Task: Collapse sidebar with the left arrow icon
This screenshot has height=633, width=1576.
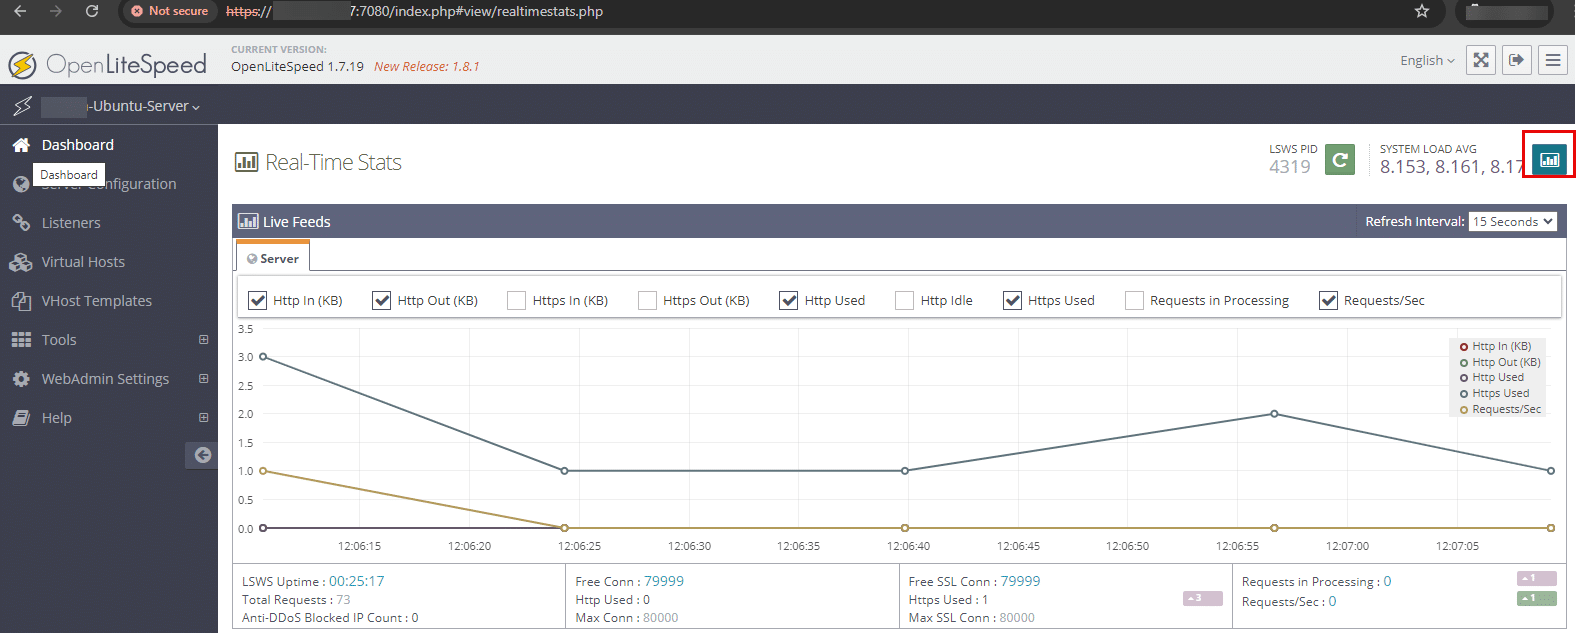Action: point(202,455)
